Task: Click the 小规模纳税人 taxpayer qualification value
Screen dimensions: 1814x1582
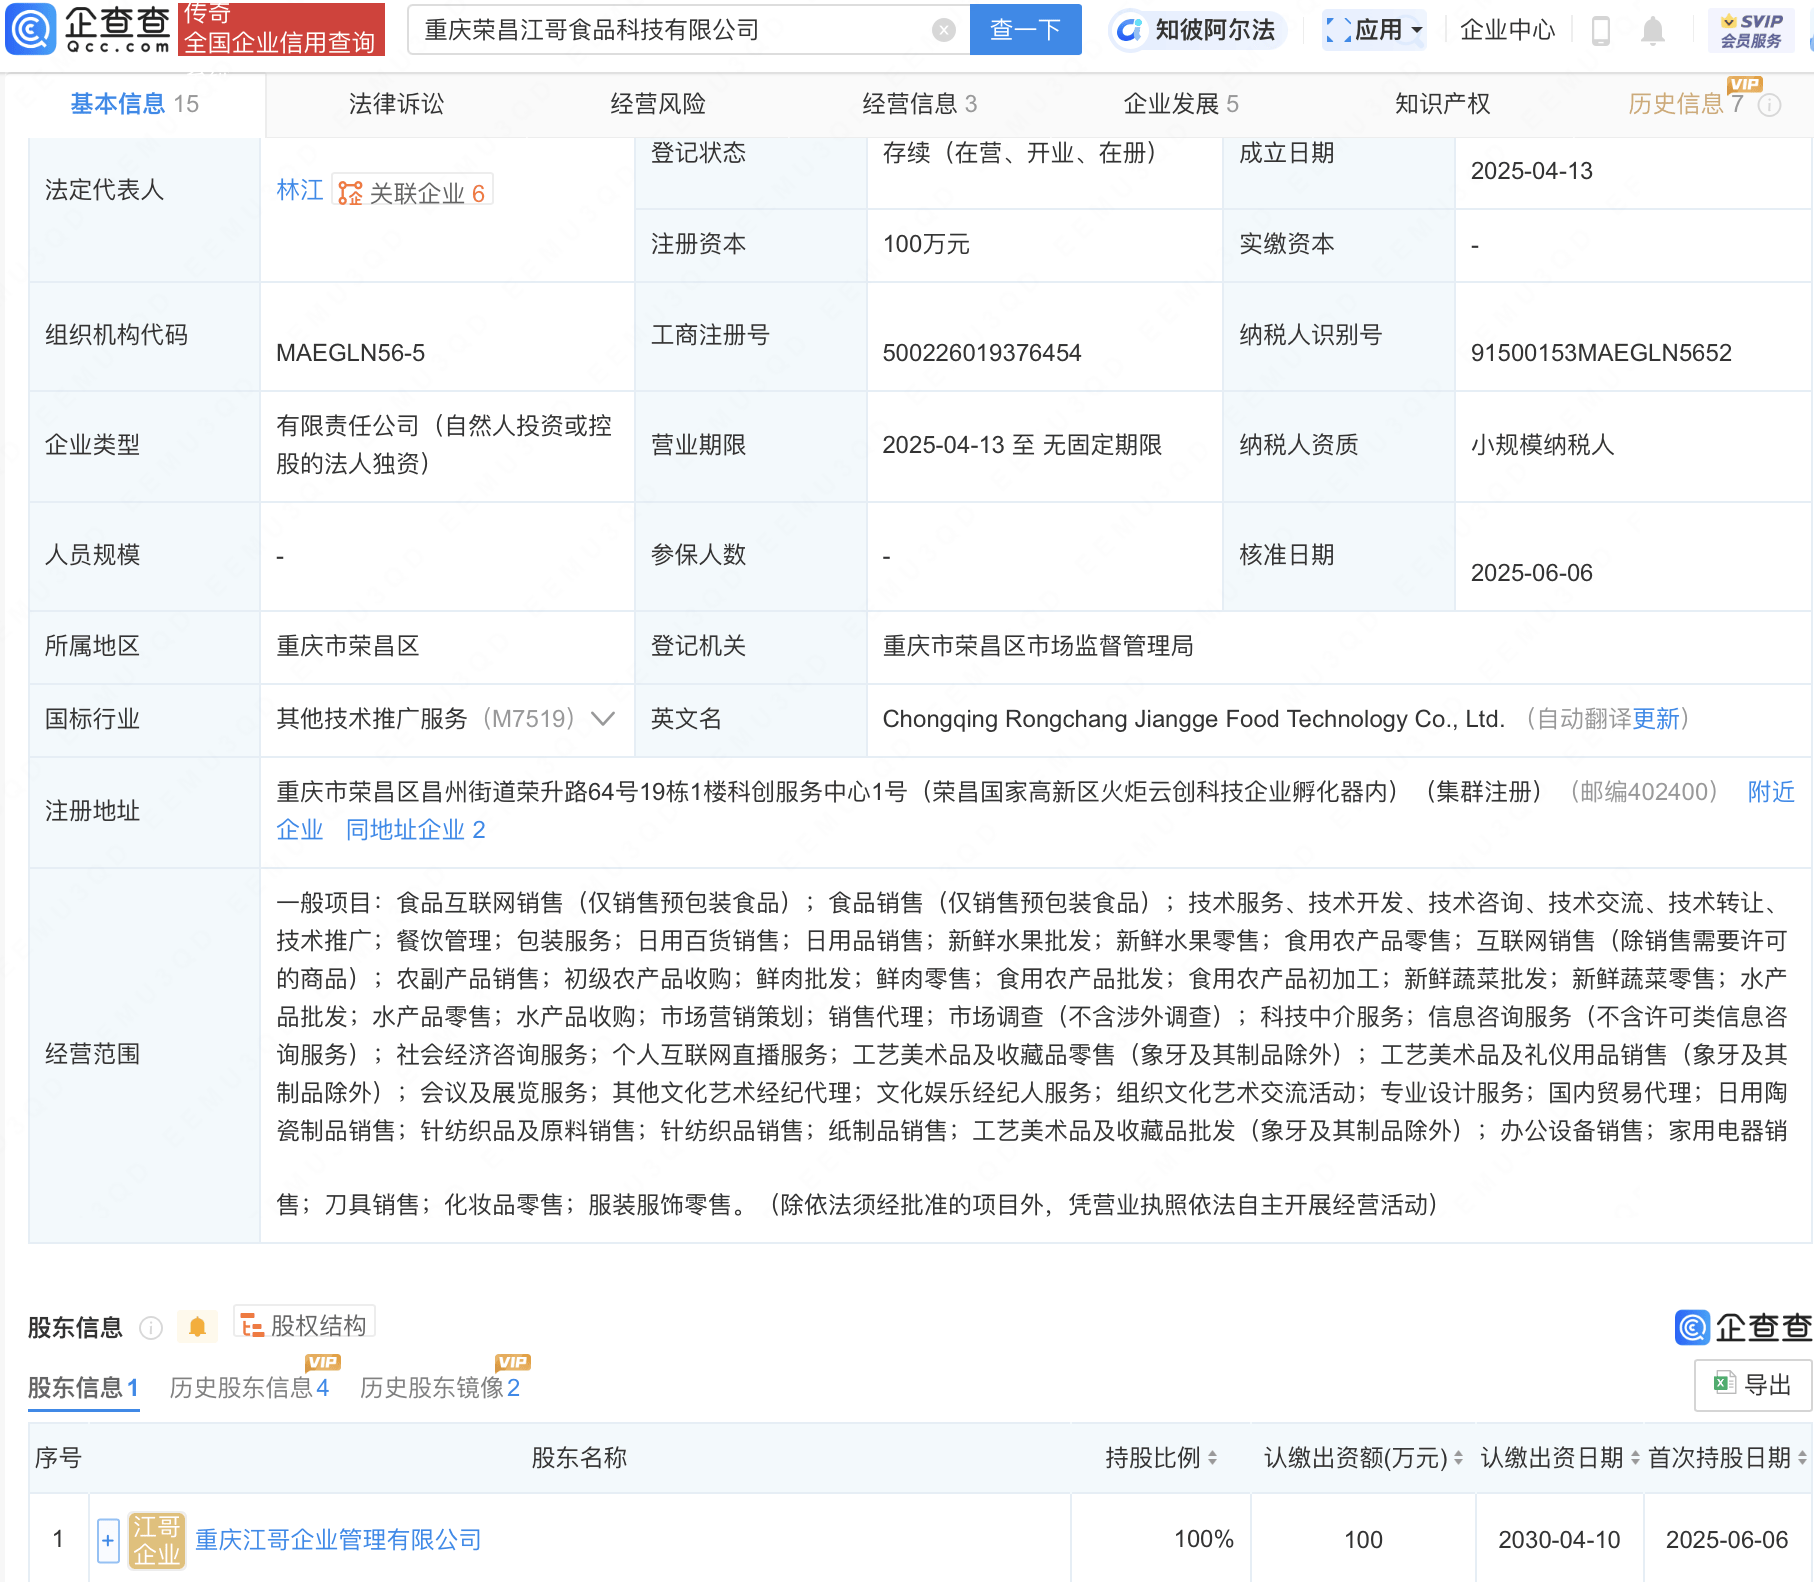Action: pos(1542,445)
